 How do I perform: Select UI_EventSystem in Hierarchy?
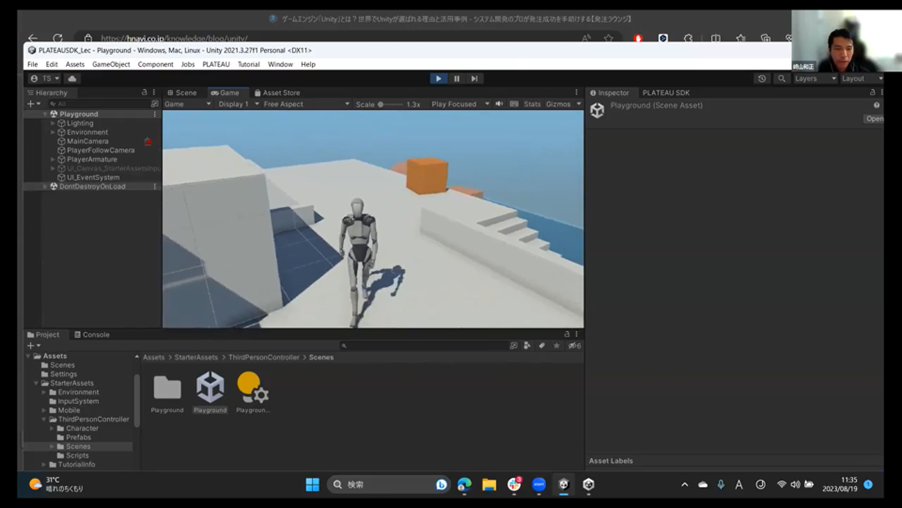[x=93, y=178]
